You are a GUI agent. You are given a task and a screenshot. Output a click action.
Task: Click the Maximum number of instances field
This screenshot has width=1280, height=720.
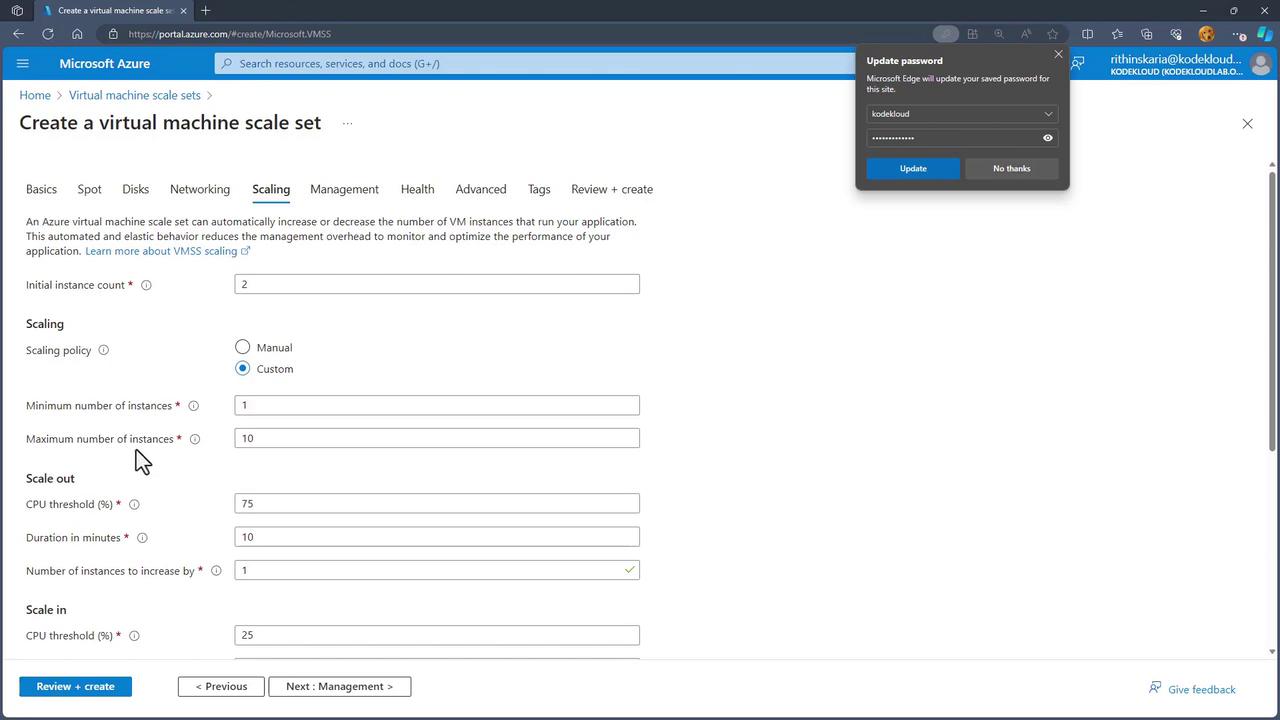coord(437,438)
